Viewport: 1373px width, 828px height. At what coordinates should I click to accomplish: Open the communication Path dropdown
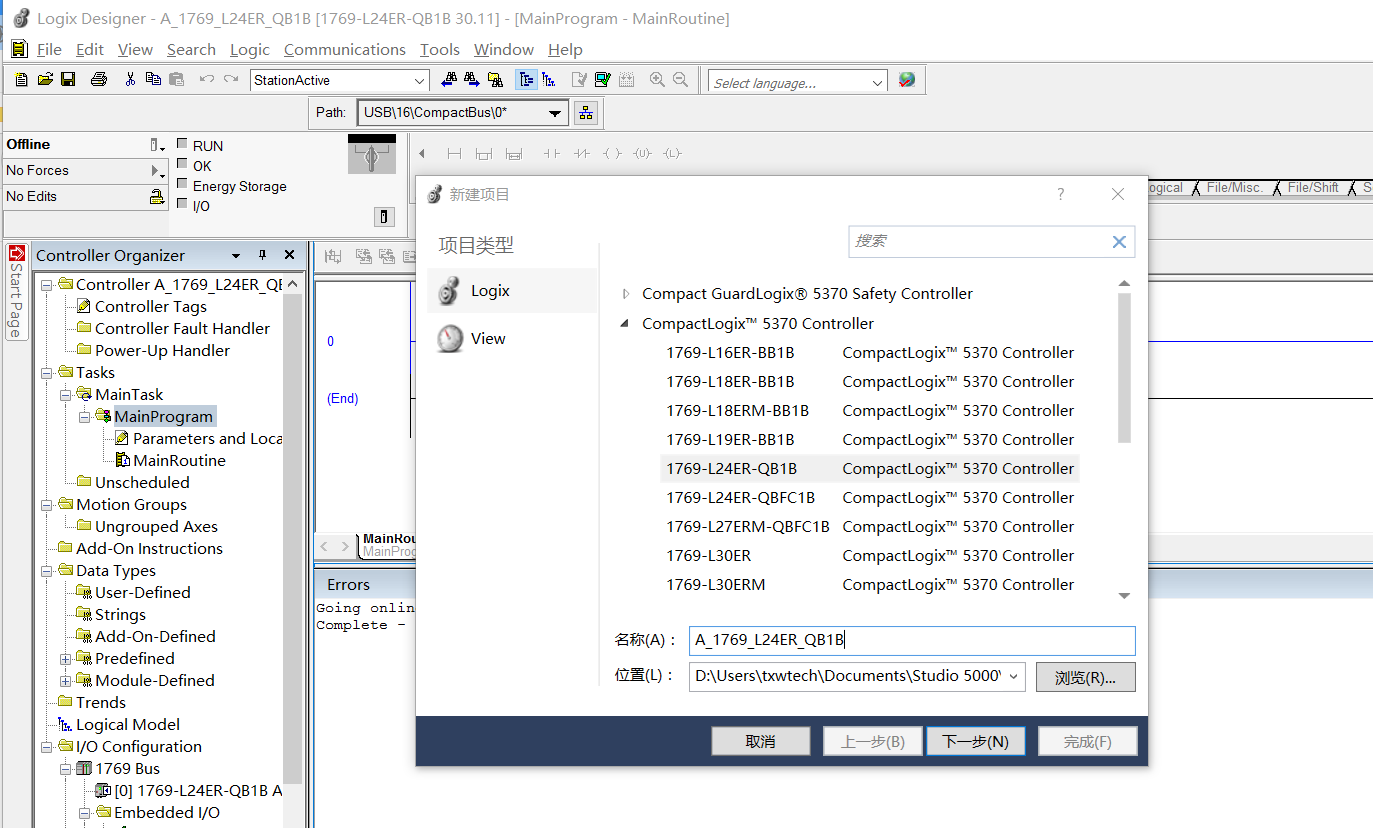tap(555, 113)
